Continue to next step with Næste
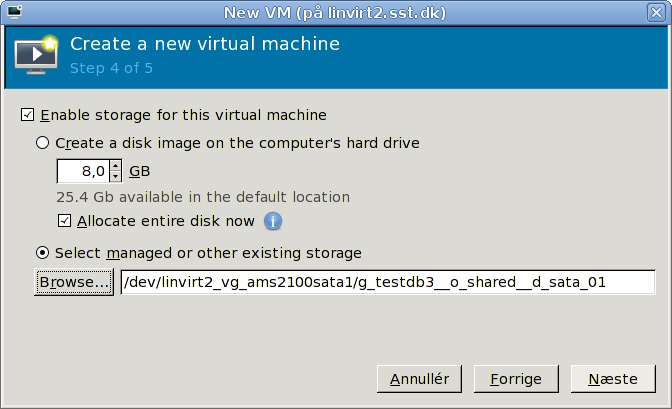 613,379
